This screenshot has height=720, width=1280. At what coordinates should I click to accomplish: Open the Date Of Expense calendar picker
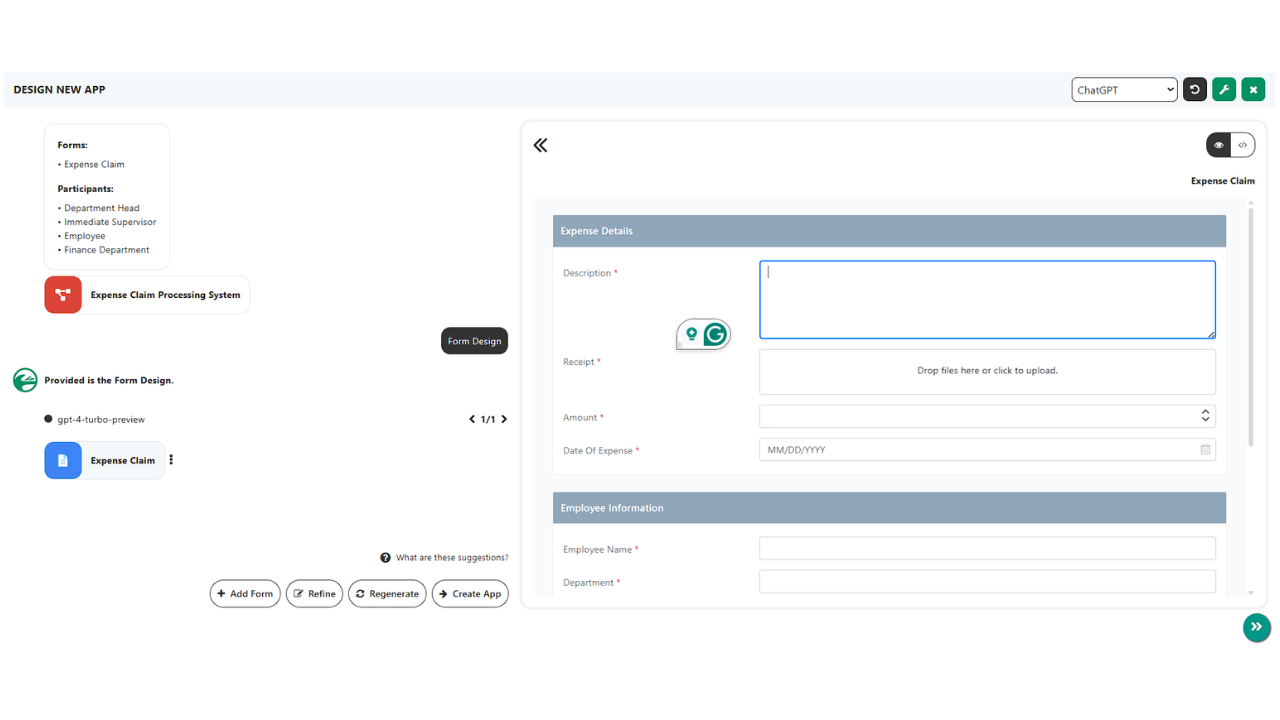pyautogui.click(x=1205, y=450)
